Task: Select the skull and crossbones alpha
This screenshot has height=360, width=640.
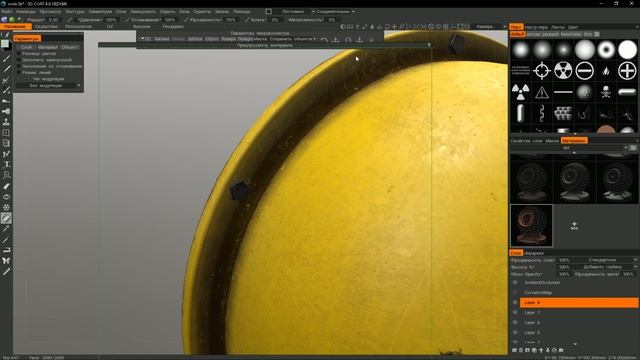Action: point(606,92)
